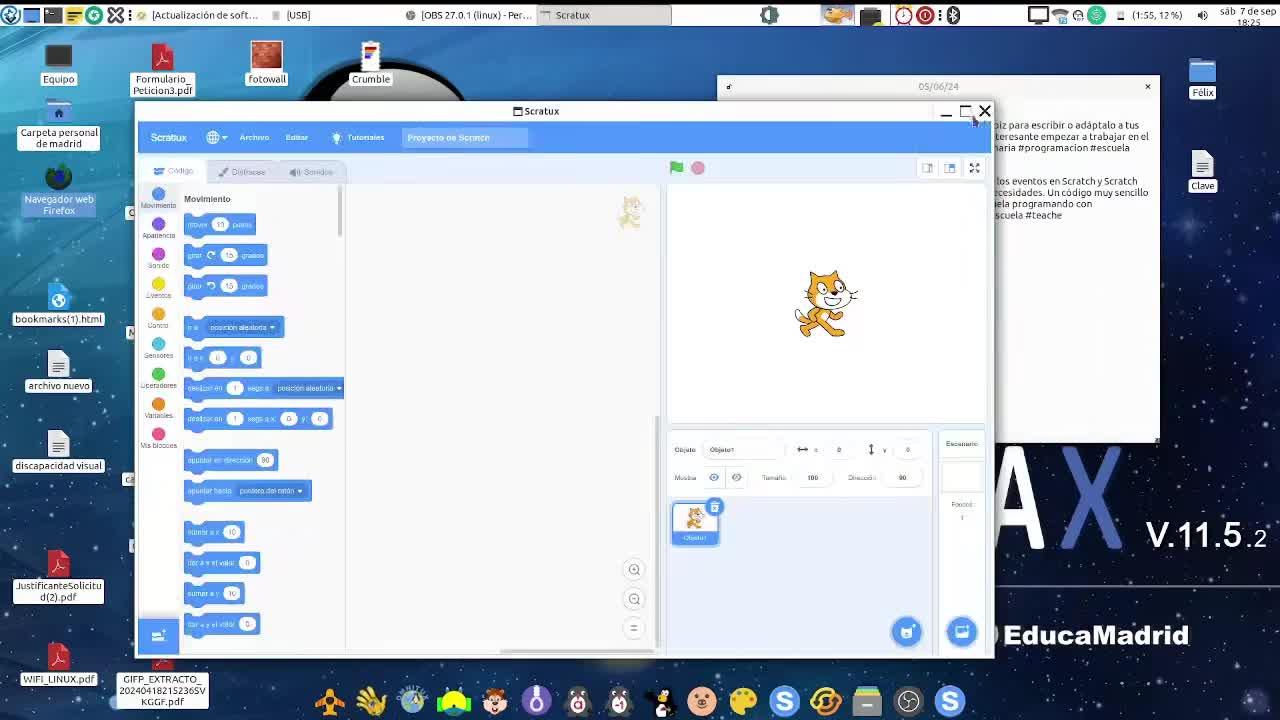Open the Formulario_Peticion3.pdf desktop file
Image resolution: width=1280 pixels, height=720 pixels.
coord(162,69)
